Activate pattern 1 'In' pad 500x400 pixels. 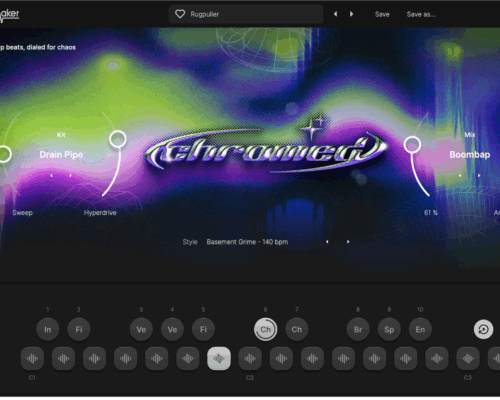coord(48,329)
